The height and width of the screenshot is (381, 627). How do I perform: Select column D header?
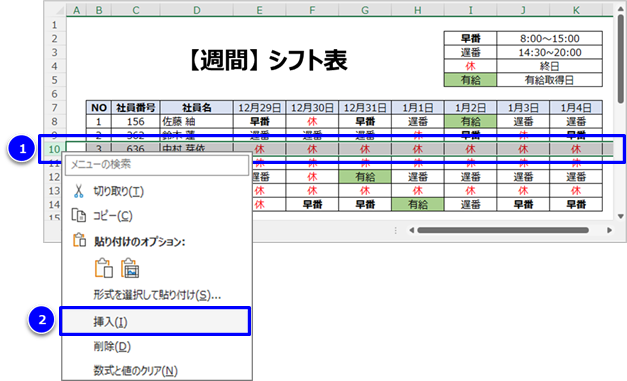pyautogui.click(x=196, y=10)
